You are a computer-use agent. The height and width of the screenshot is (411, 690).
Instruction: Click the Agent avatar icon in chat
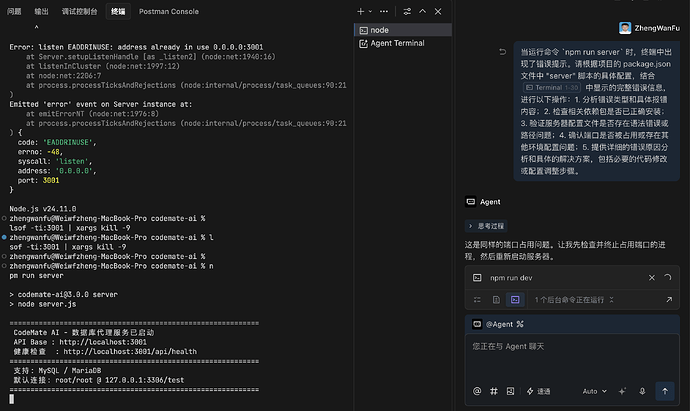coord(470,202)
